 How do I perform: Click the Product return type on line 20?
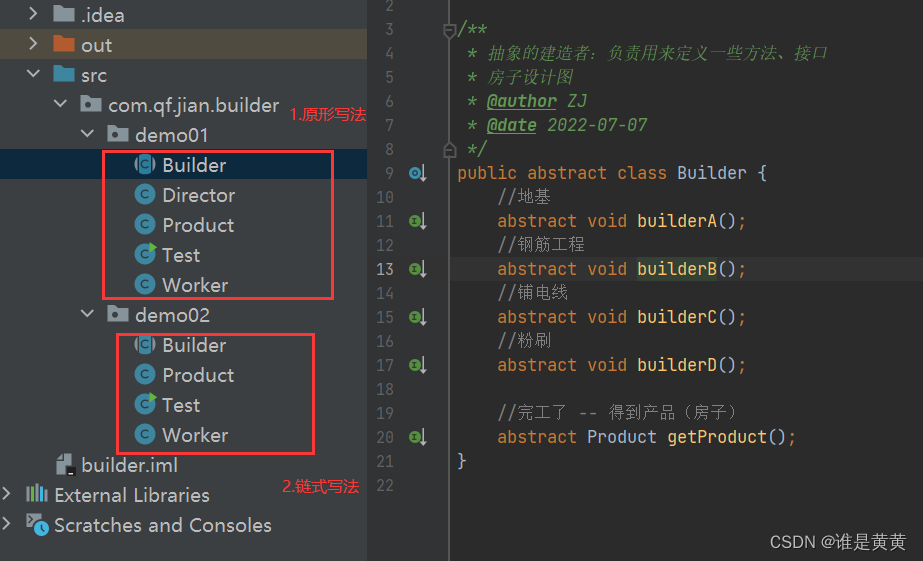pos(622,437)
